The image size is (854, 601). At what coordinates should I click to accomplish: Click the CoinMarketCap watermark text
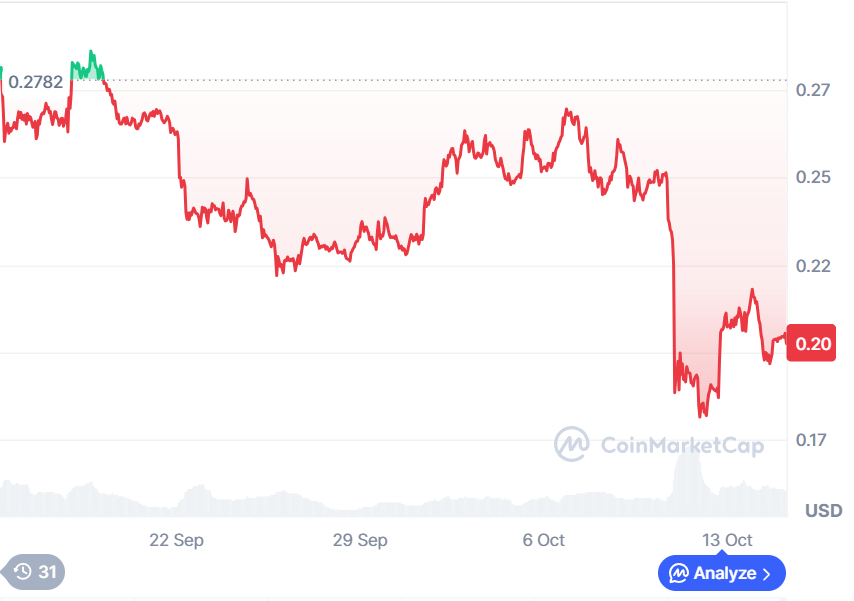[x=682, y=445]
